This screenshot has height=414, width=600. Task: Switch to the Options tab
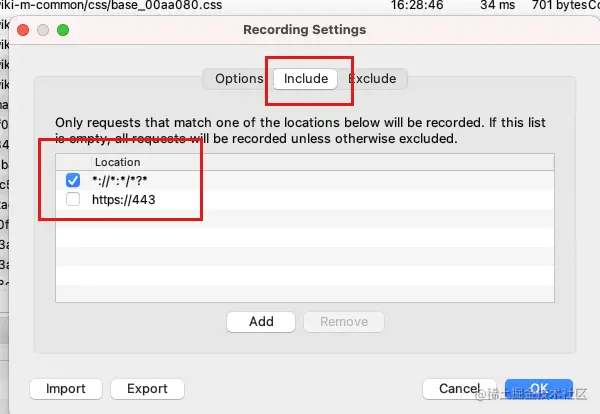click(239, 79)
